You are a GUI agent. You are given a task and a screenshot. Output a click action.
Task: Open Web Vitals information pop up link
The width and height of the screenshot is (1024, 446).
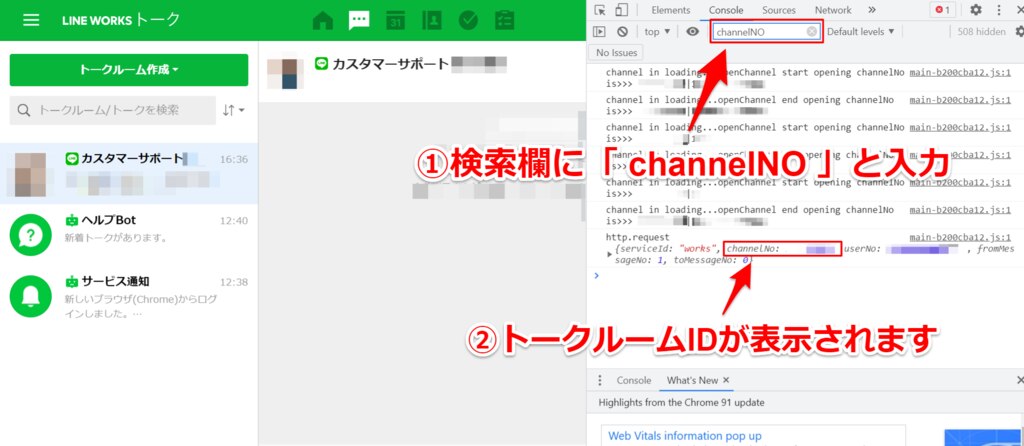coord(684,436)
